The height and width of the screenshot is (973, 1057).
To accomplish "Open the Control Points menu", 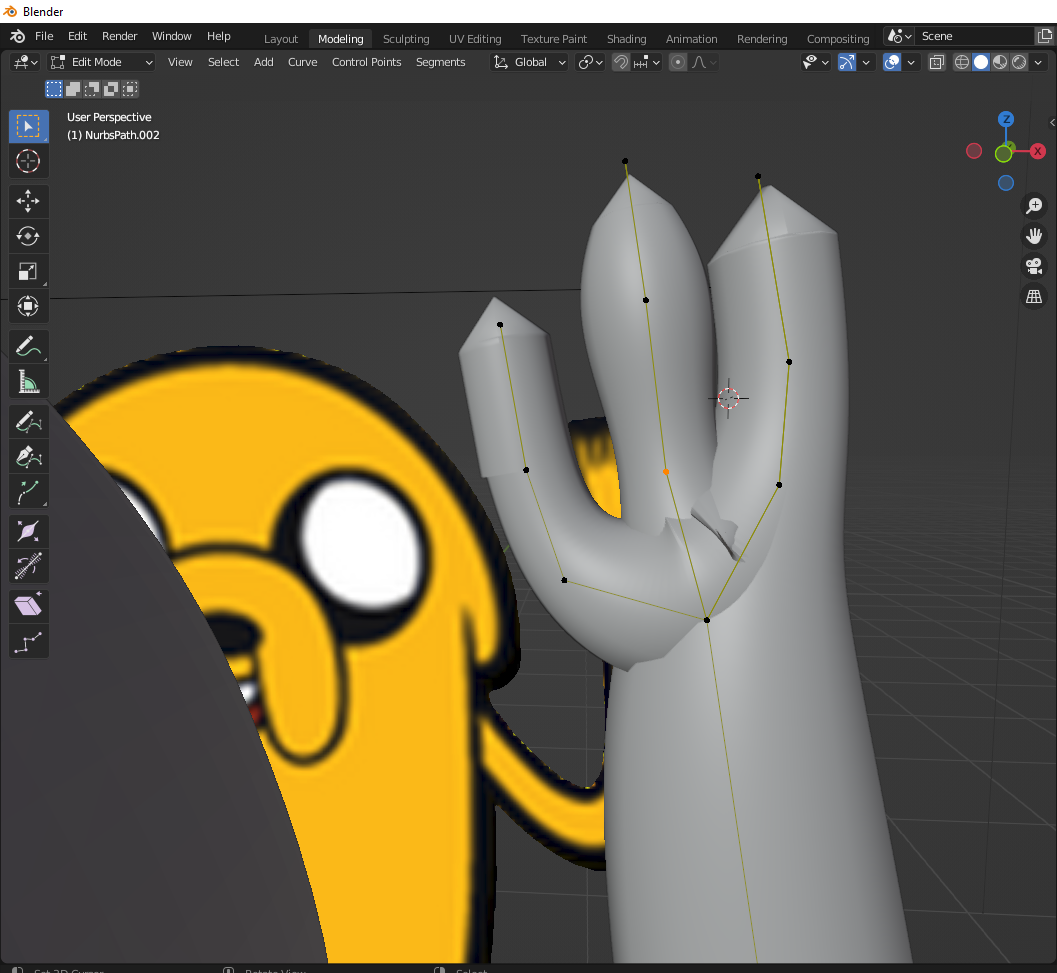I will tap(366, 62).
